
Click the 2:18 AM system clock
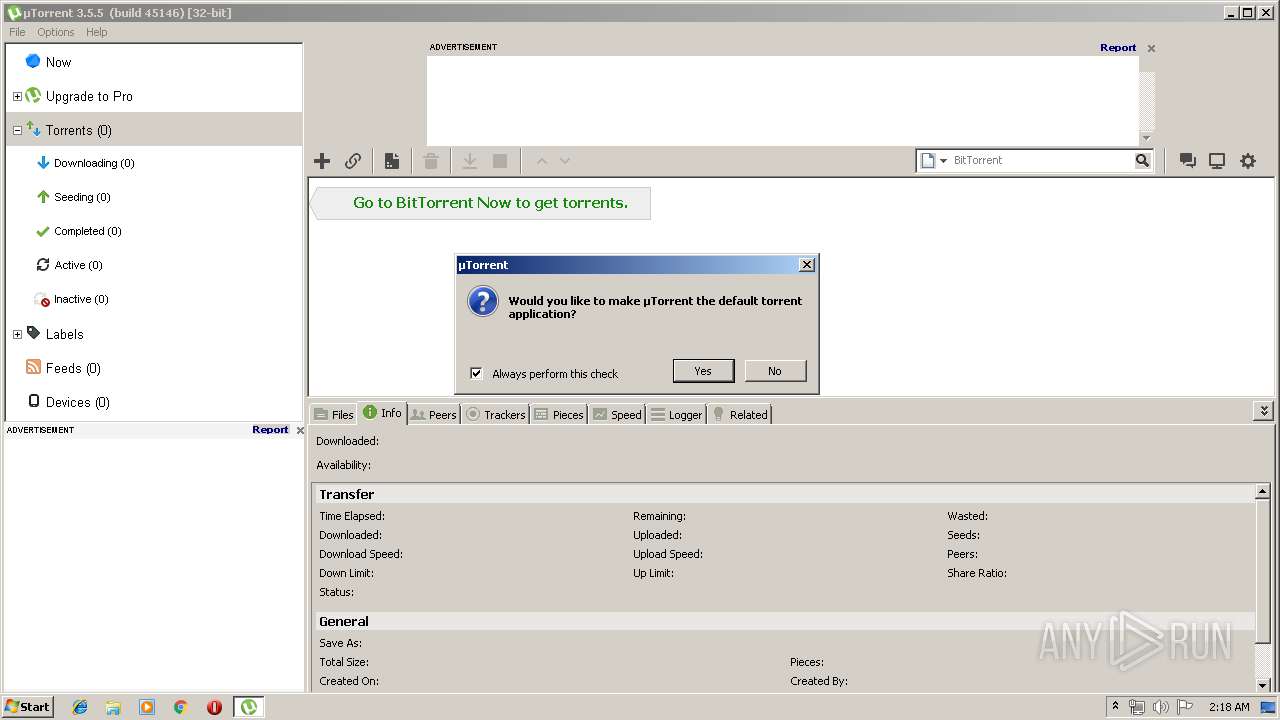coord(1229,707)
